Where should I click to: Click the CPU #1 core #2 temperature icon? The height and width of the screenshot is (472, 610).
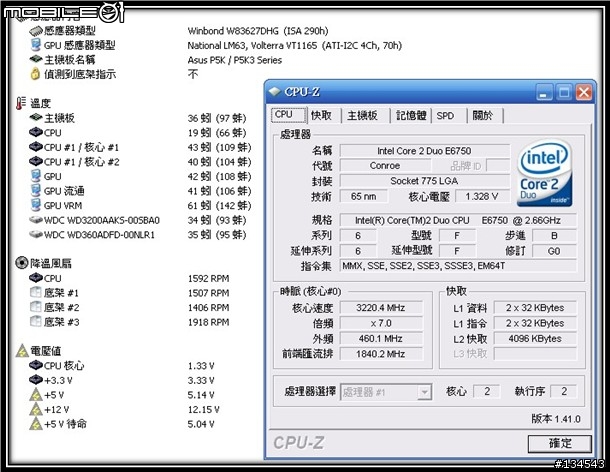[x=36, y=161]
